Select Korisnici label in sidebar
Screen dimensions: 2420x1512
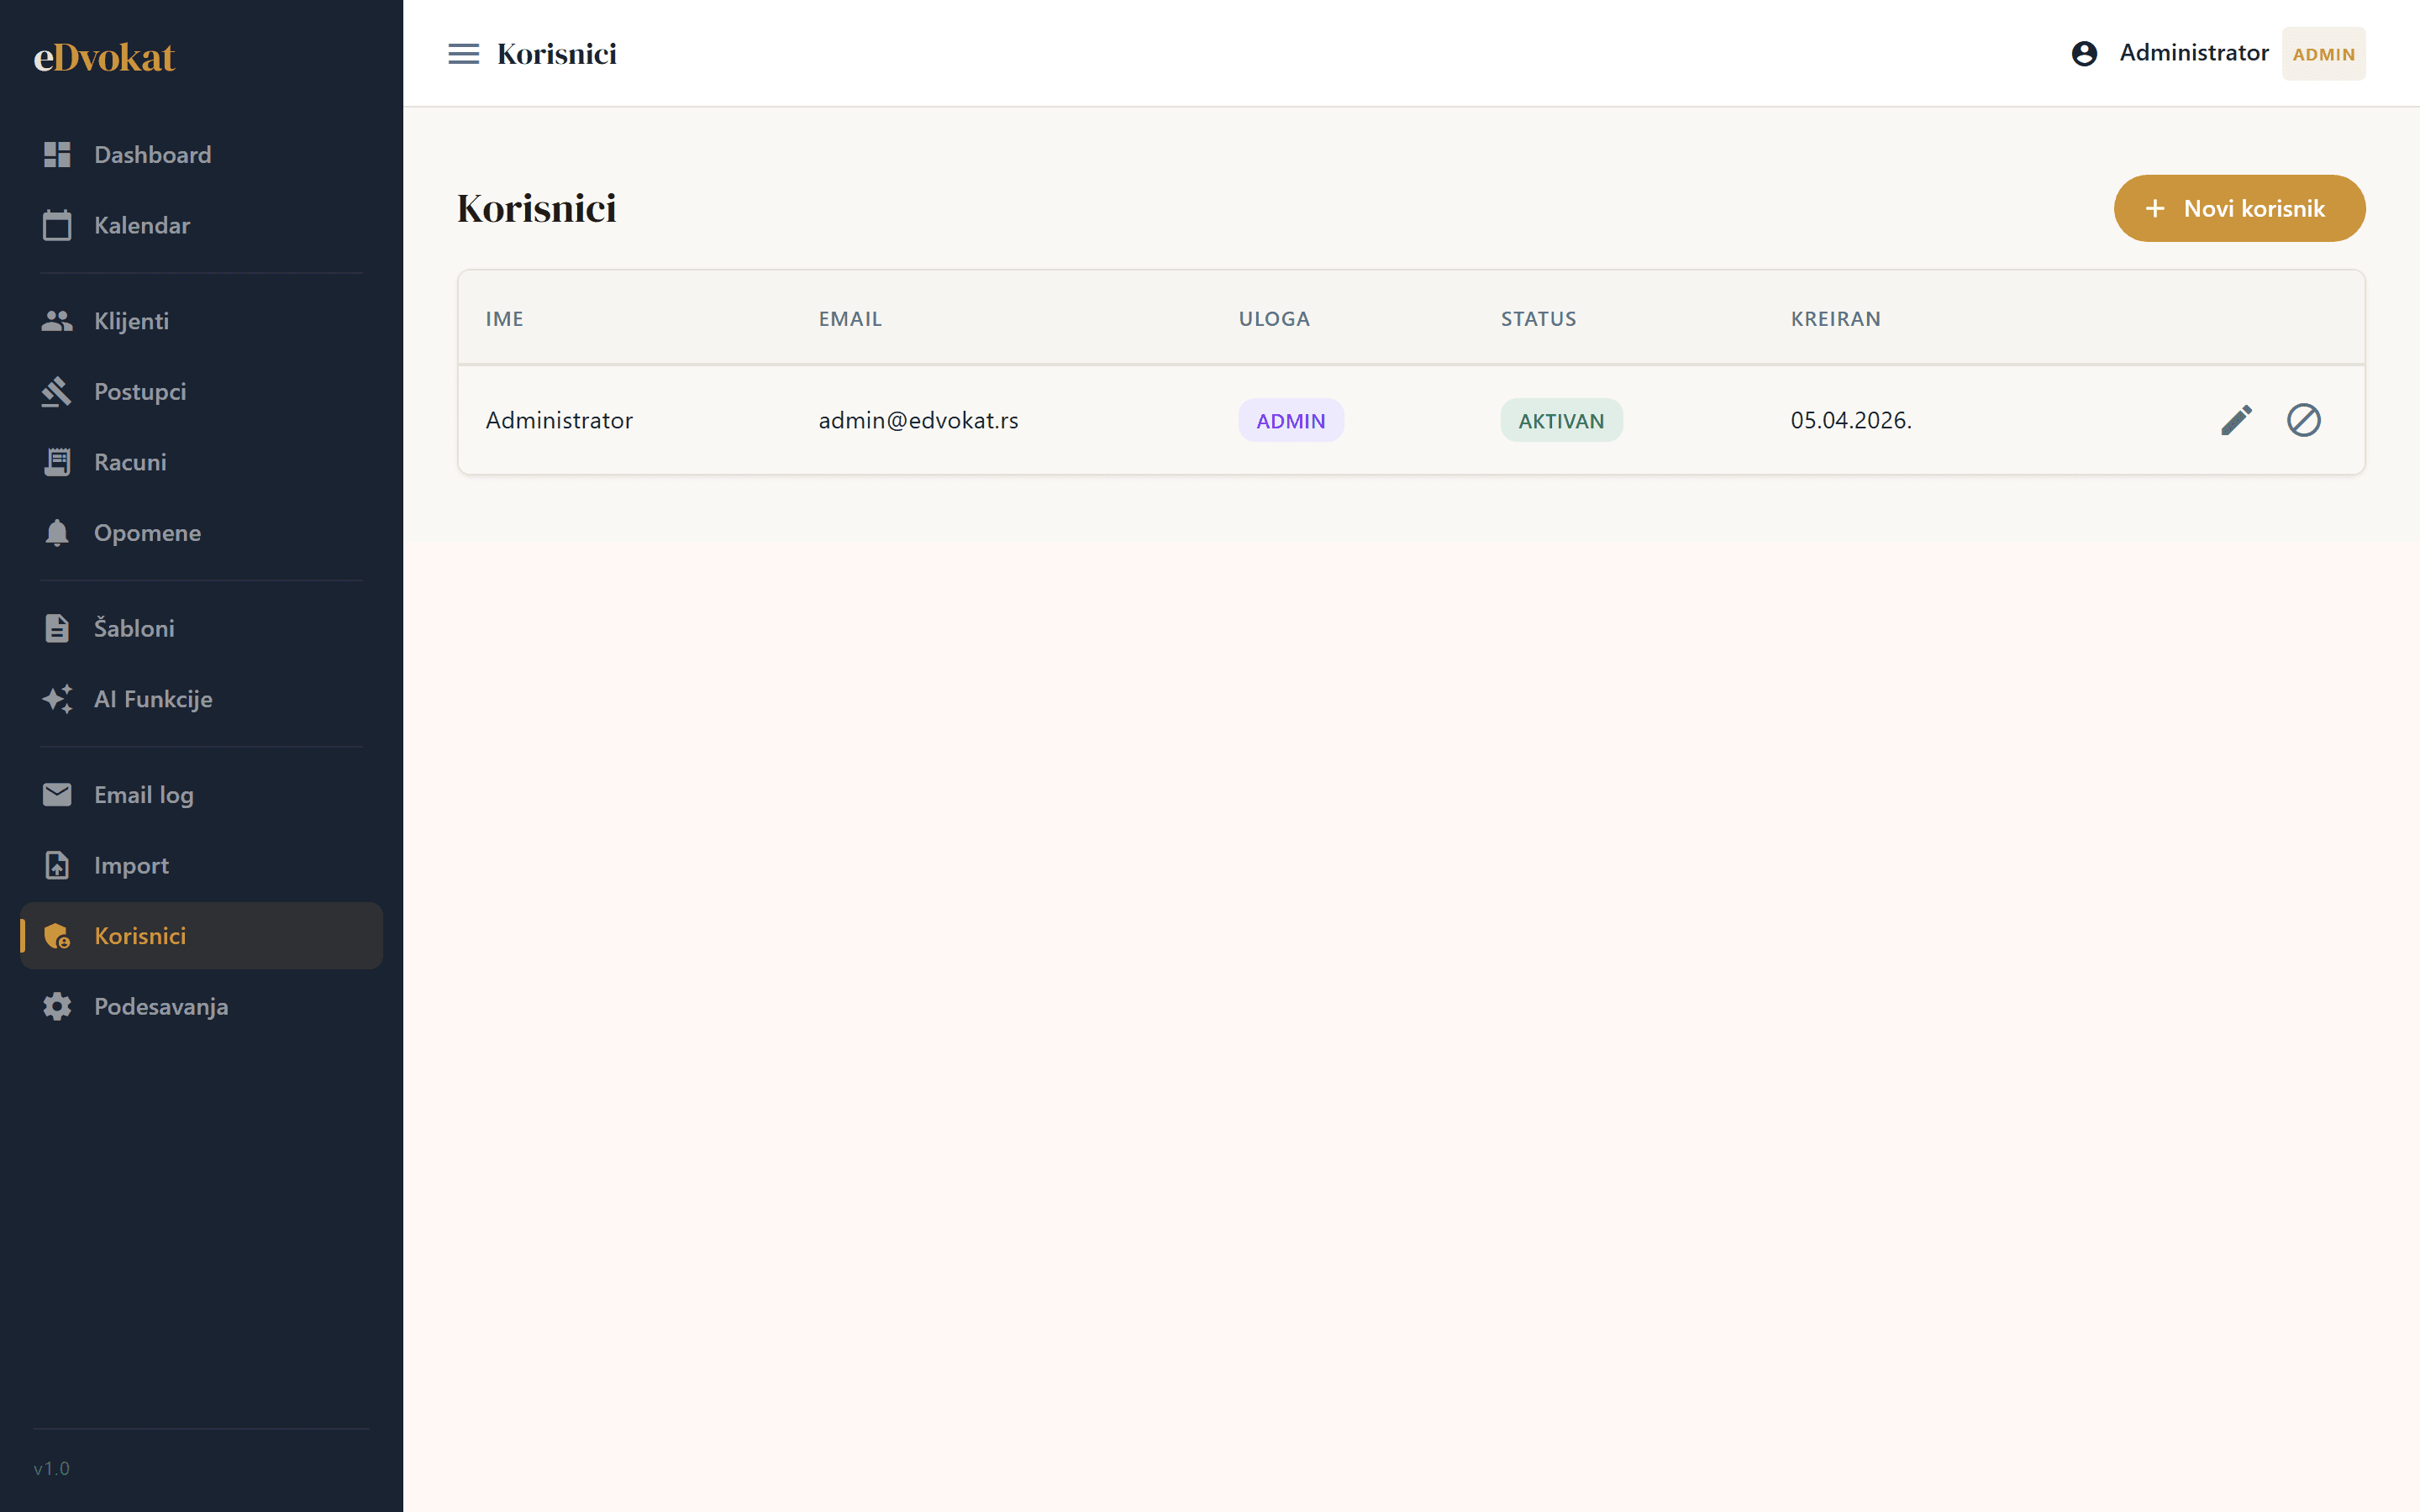140,936
